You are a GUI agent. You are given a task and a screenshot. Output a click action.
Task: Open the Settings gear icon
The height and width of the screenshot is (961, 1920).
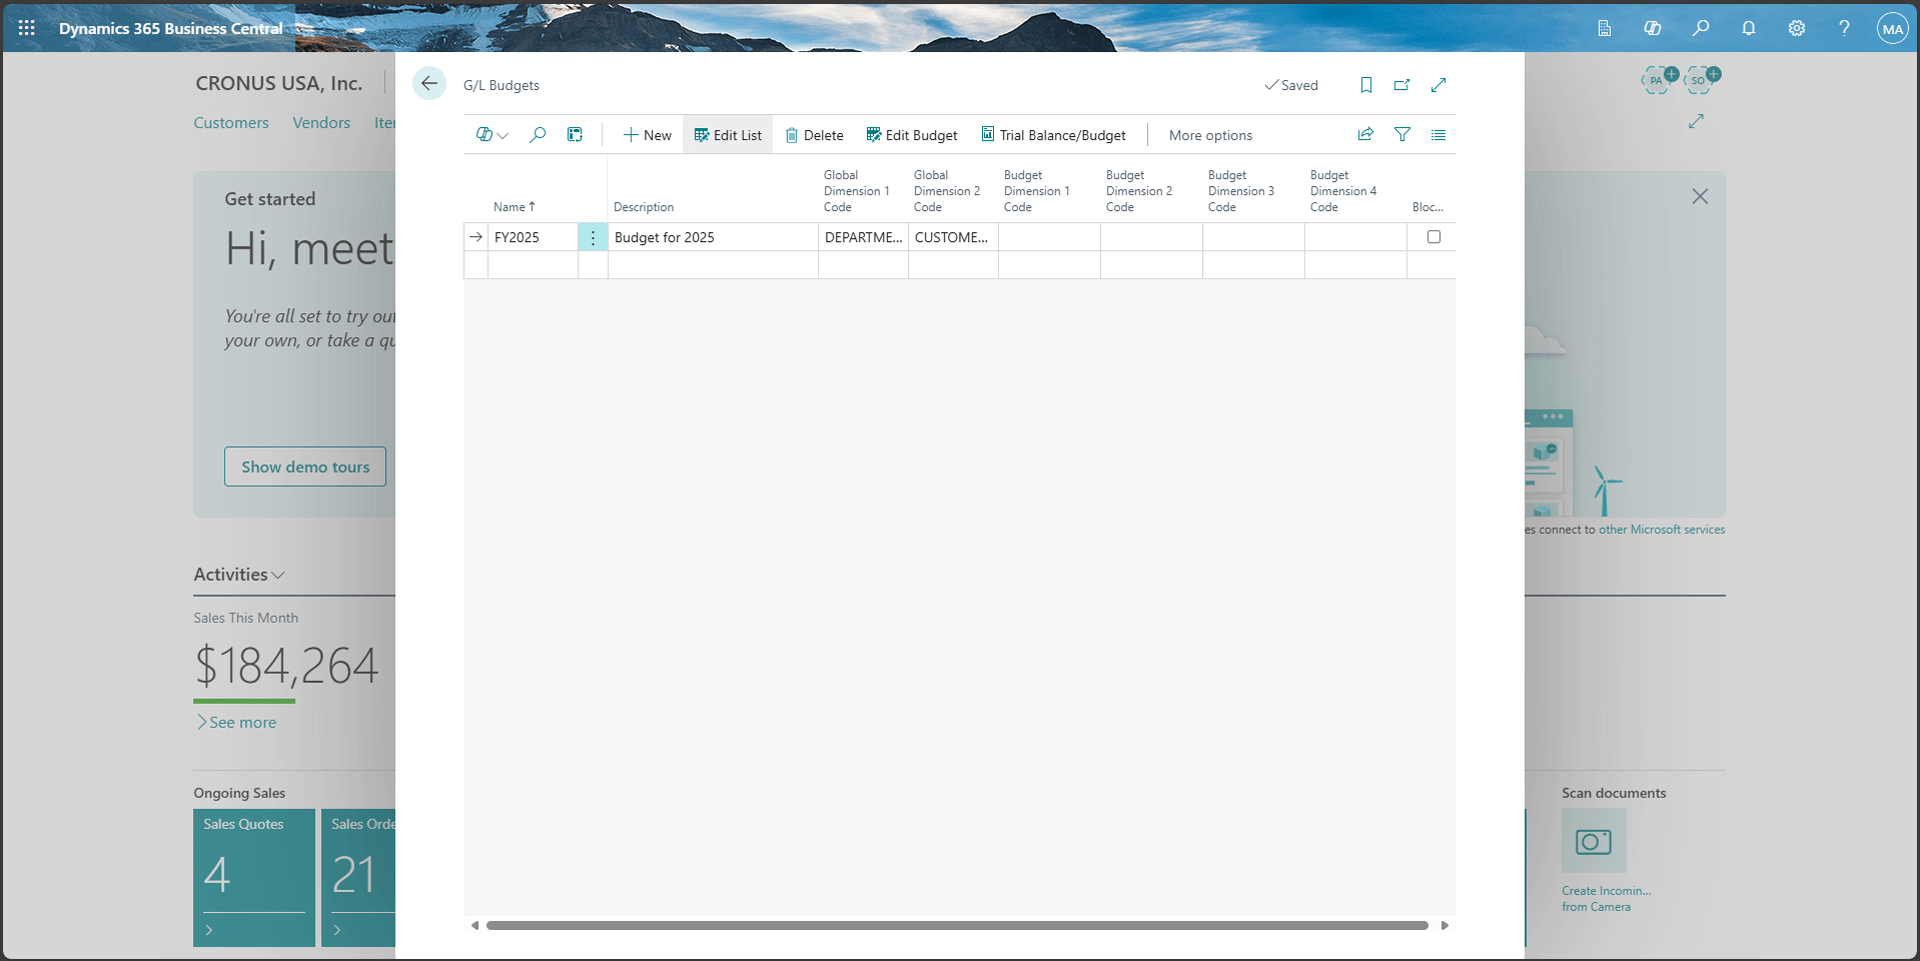tap(1797, 28)
